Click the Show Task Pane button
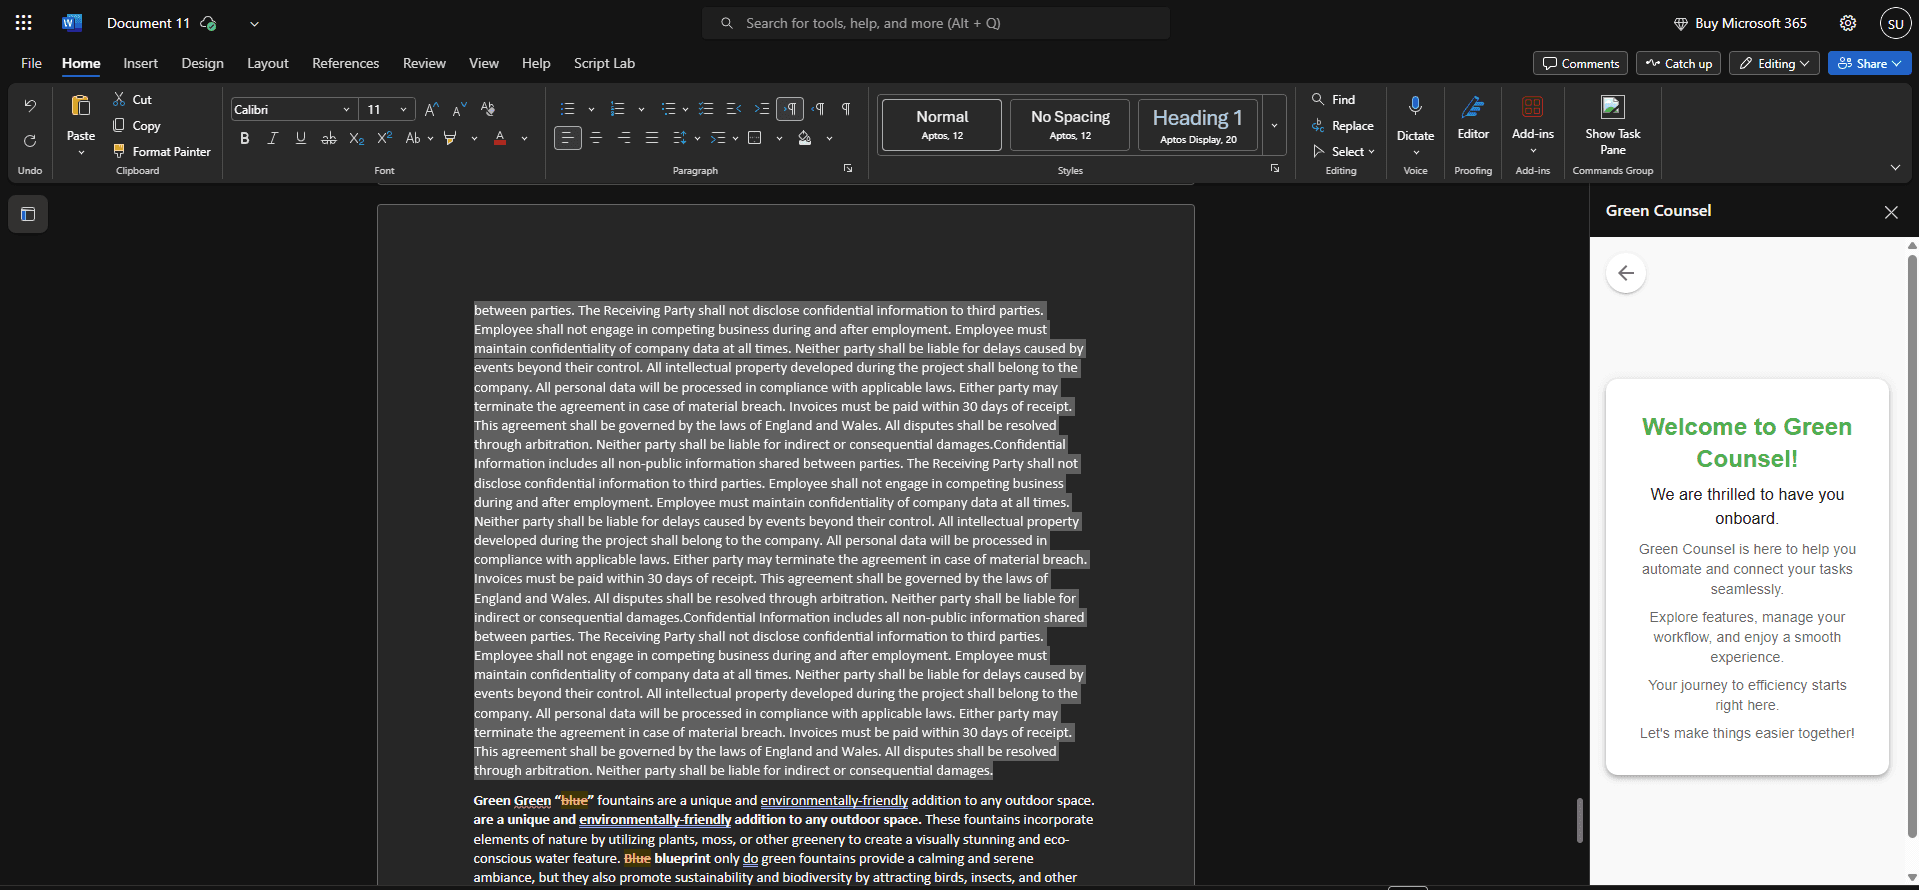This screenshot has height=890, width=1919. (x=1612, y=125)
